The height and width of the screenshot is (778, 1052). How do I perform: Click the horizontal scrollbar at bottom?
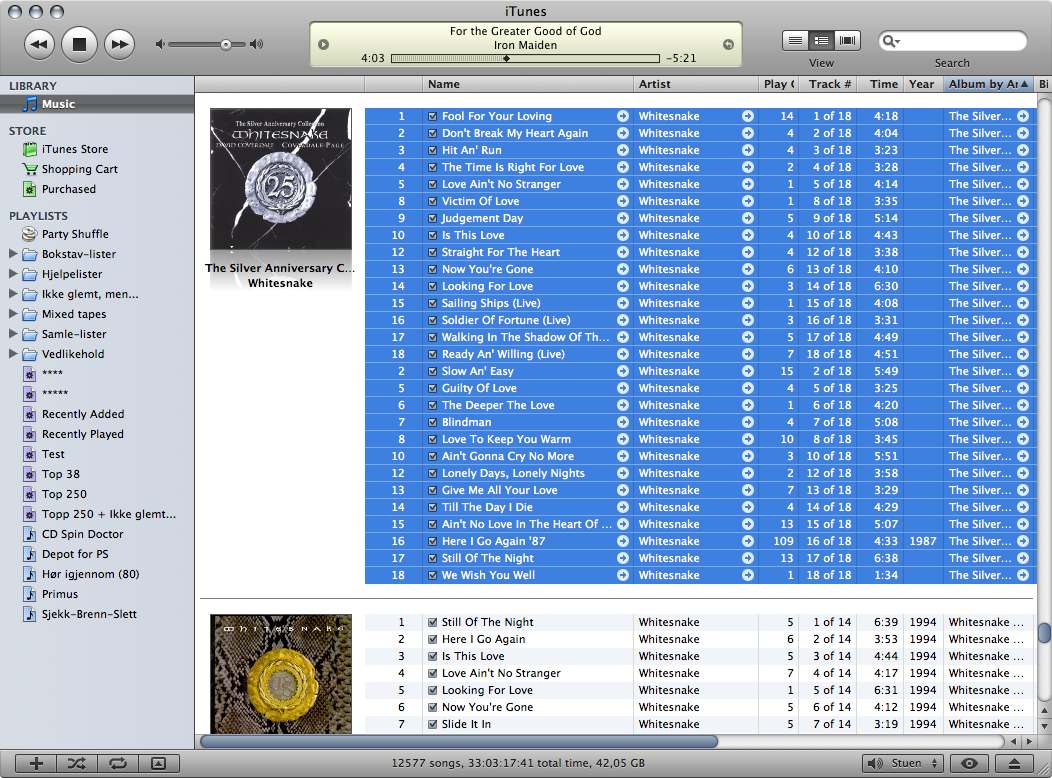pyautogui.click(x=459, y=741)
